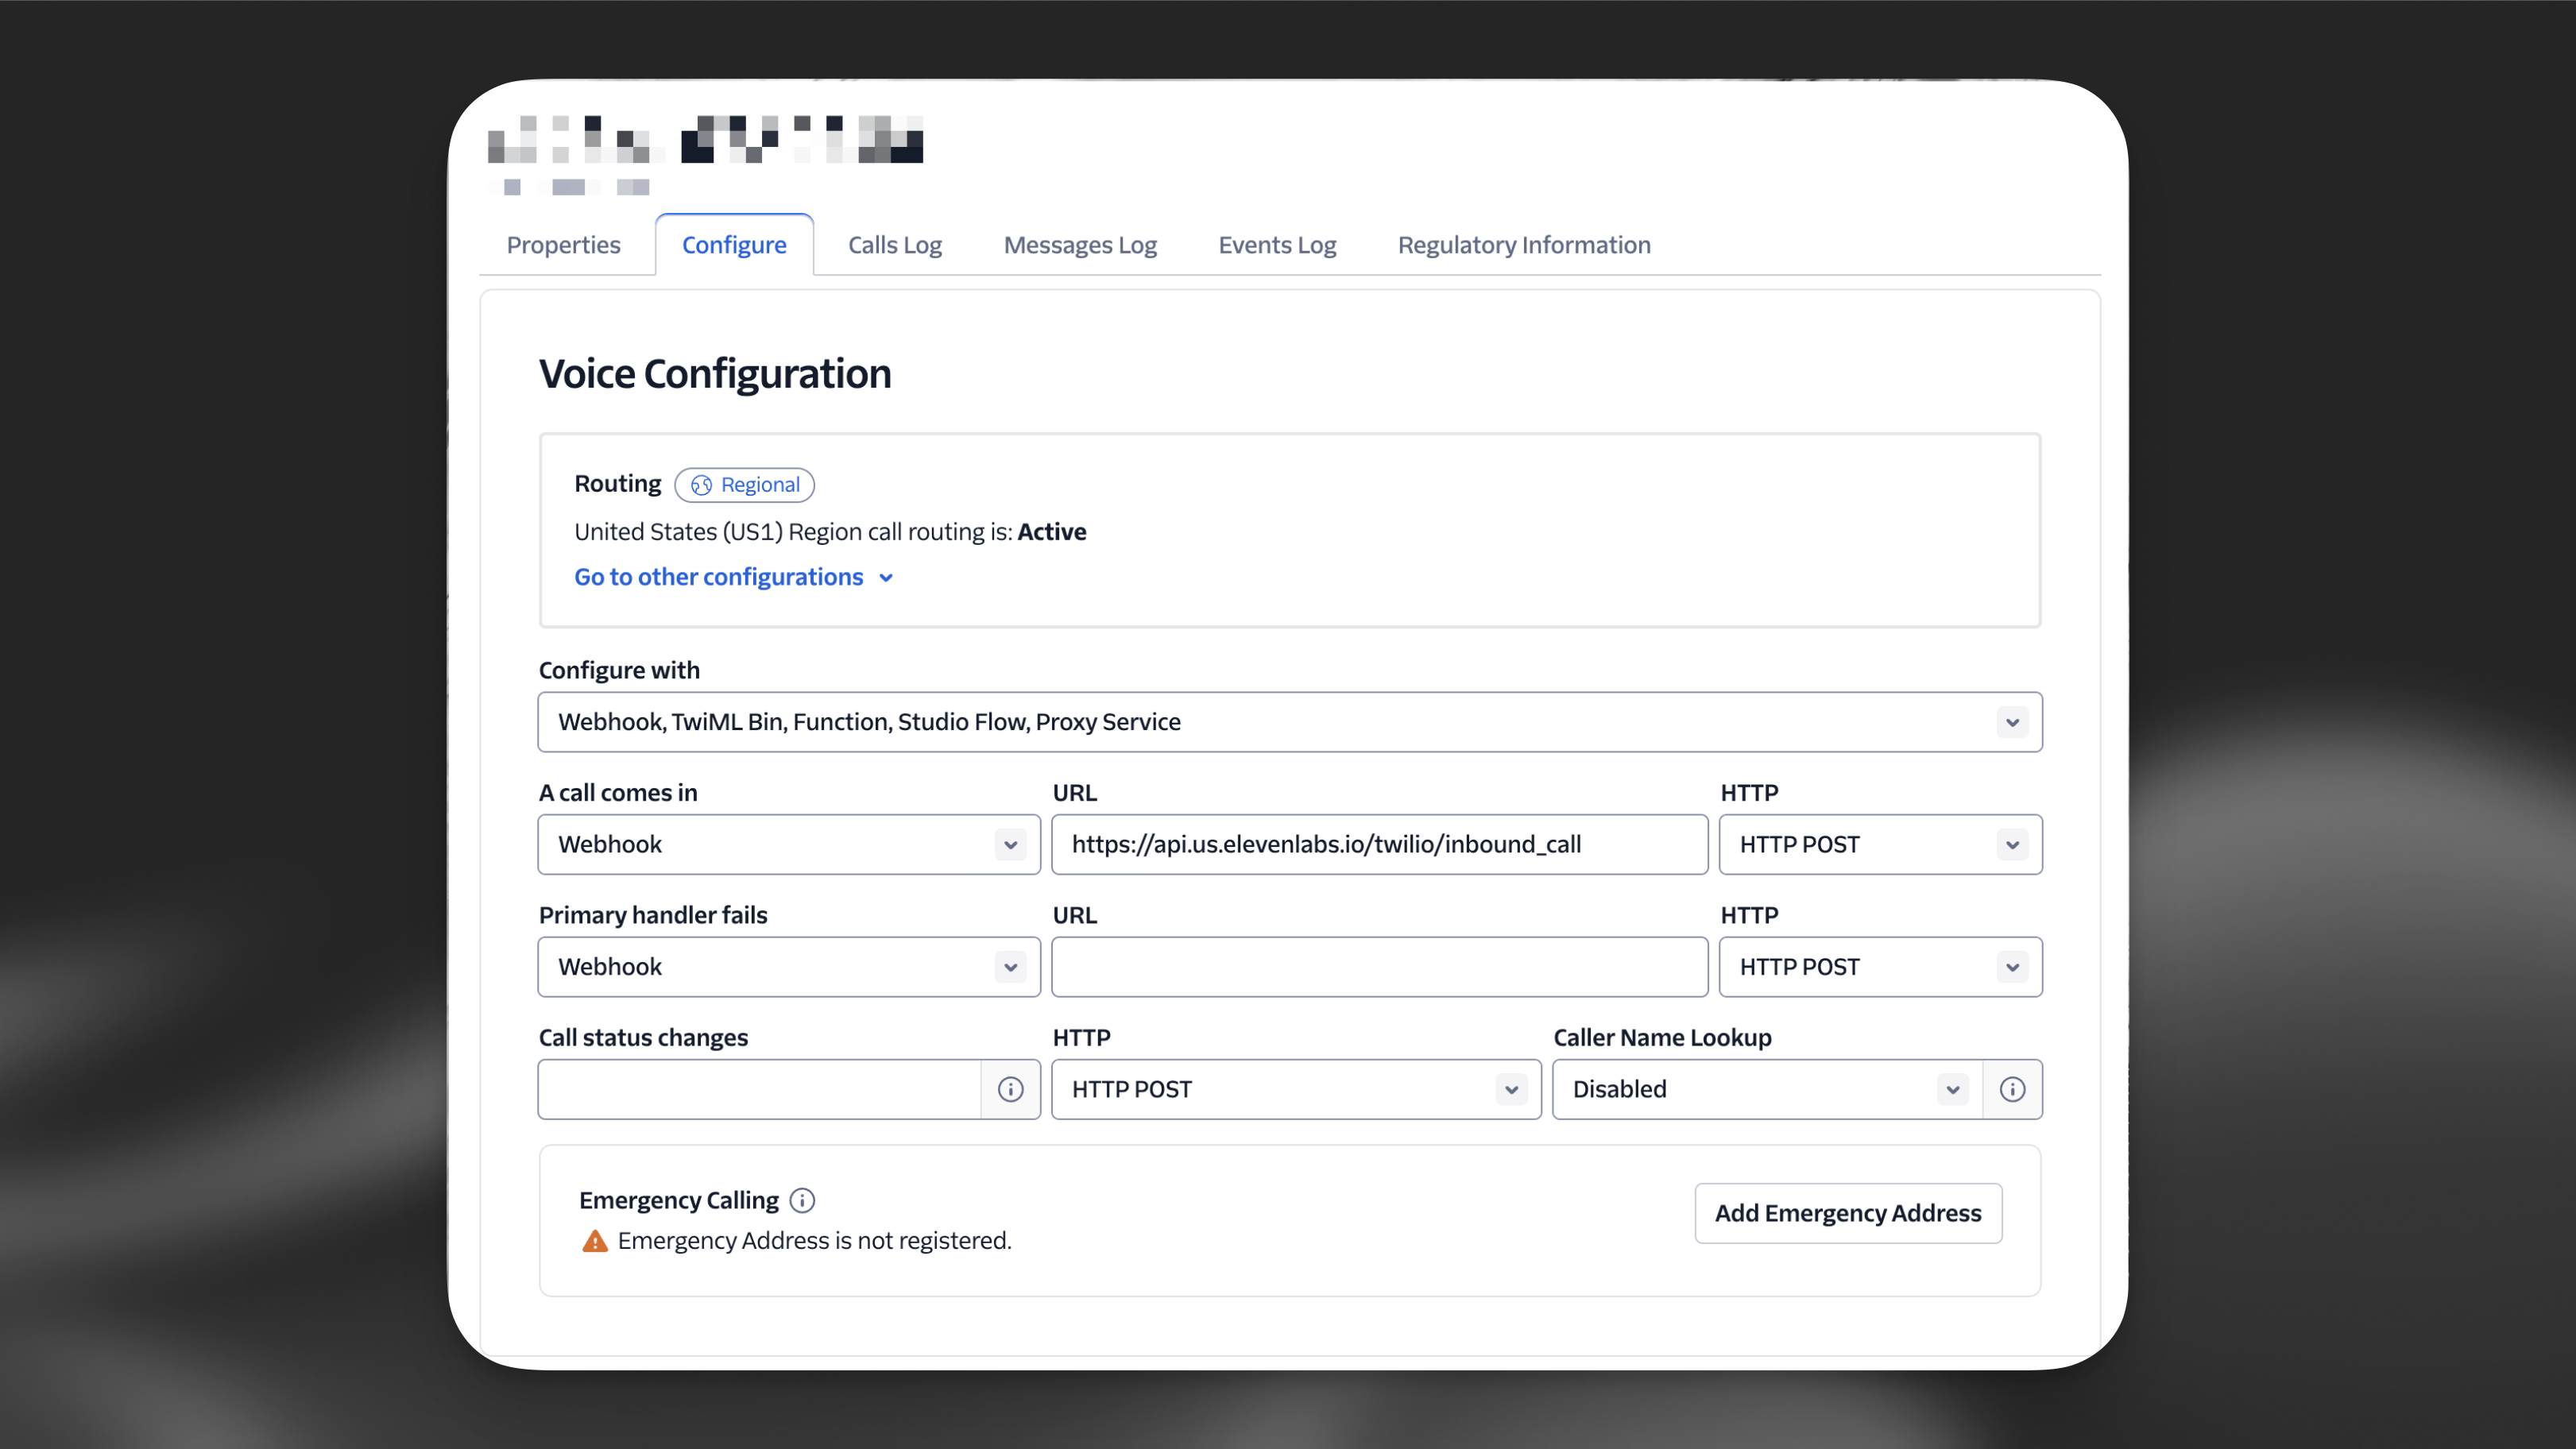
Task: Switch to the Properties tab
Action: click(x=563, y=244)
